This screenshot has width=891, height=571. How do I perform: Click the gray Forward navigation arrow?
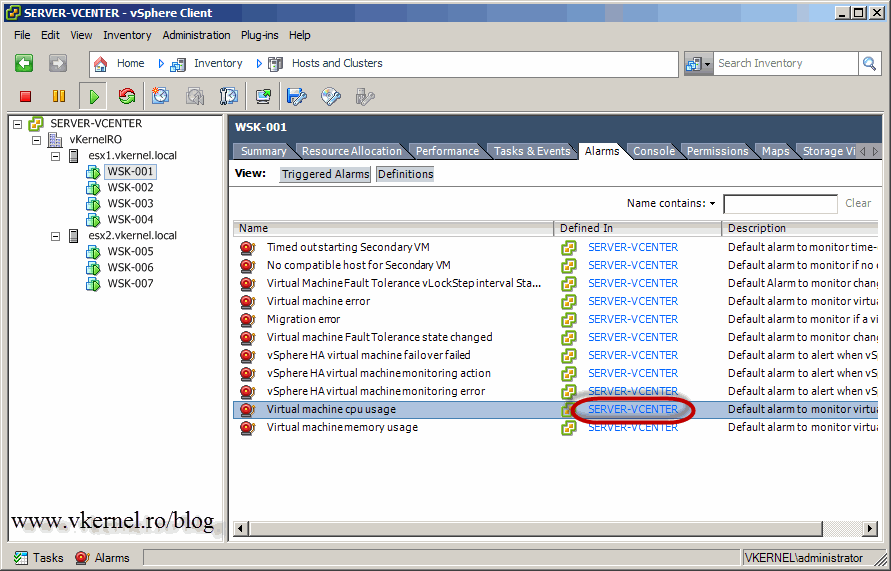point(58,63)
